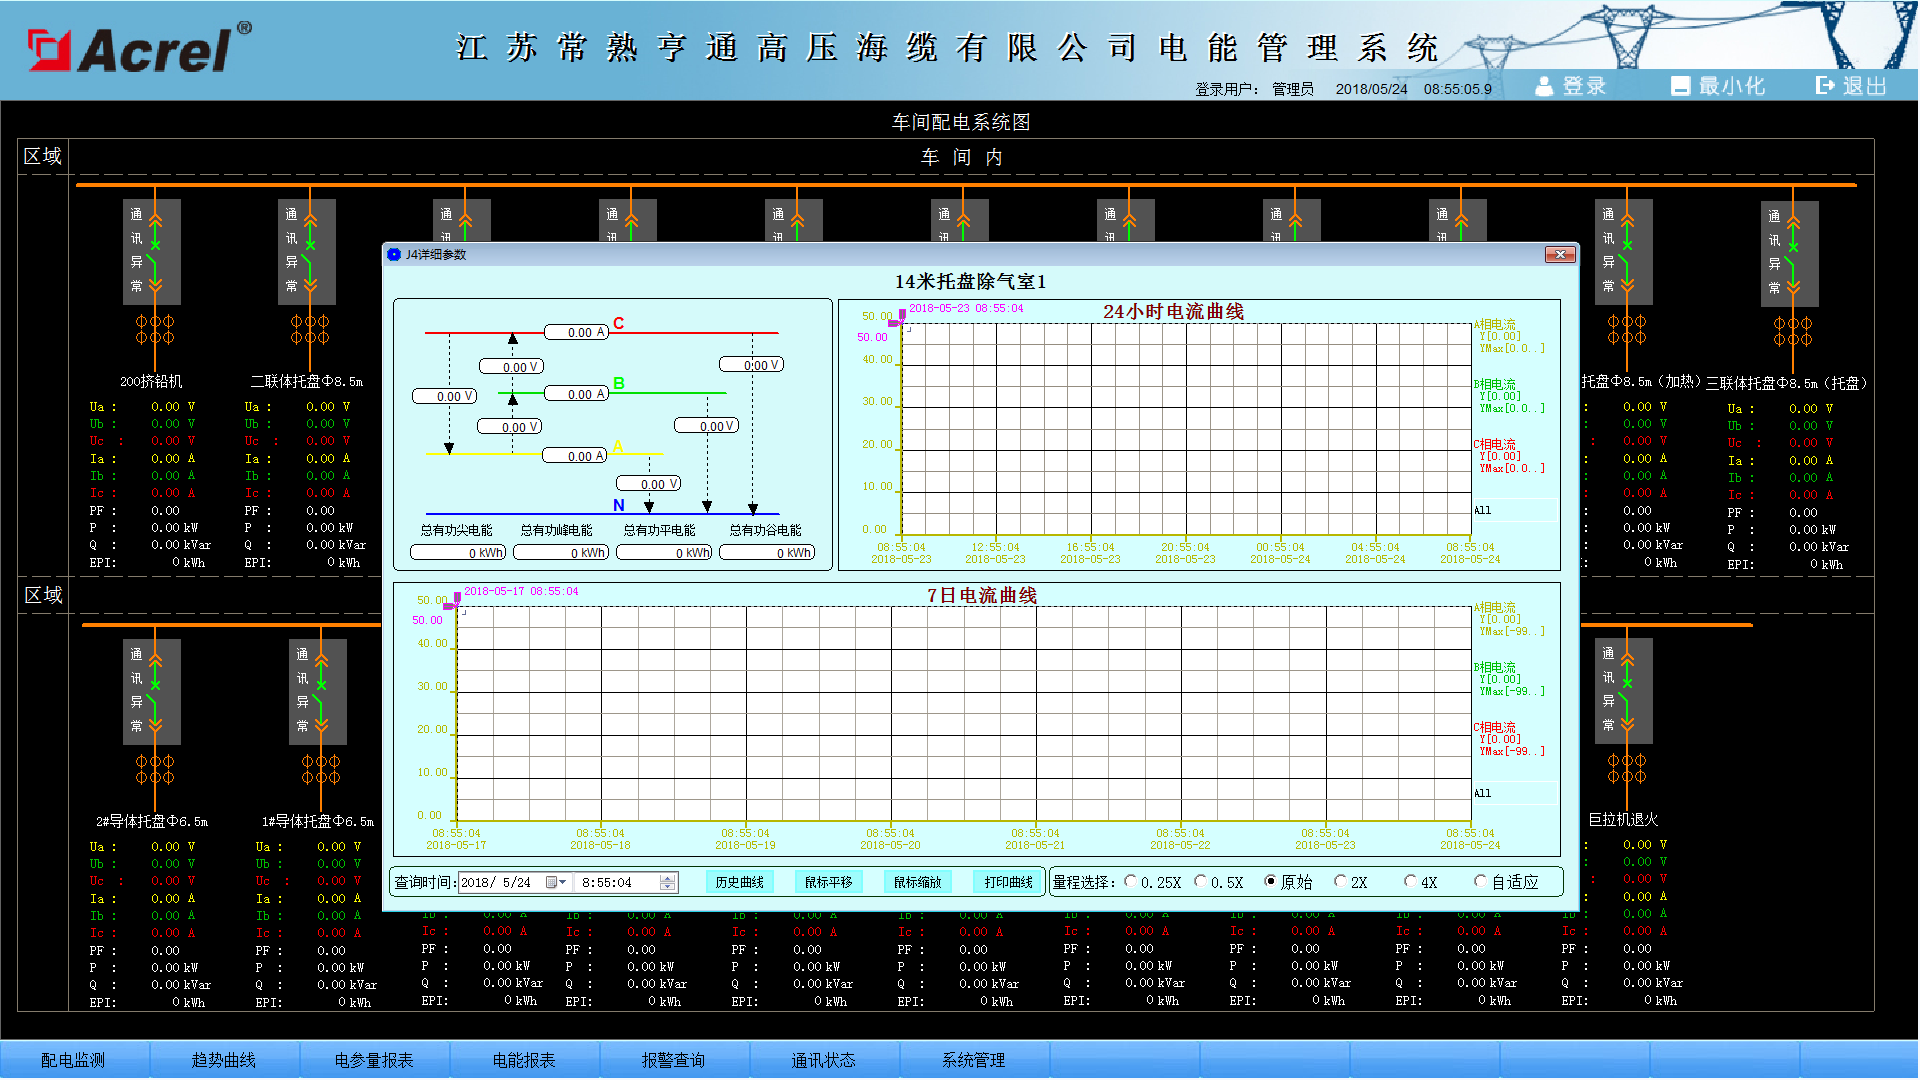
Task: Click the 总有功平电能 kWh value box
Action: click(x=664, y=552)
